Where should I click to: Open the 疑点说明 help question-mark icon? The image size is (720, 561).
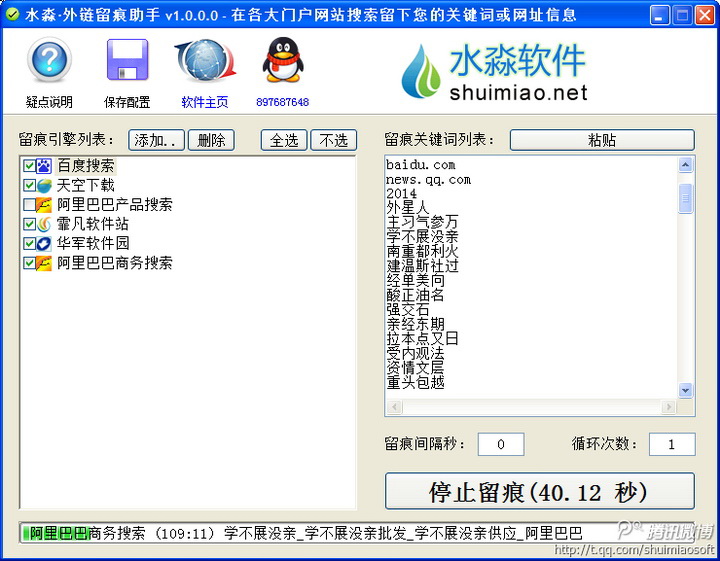coord(49,60)
